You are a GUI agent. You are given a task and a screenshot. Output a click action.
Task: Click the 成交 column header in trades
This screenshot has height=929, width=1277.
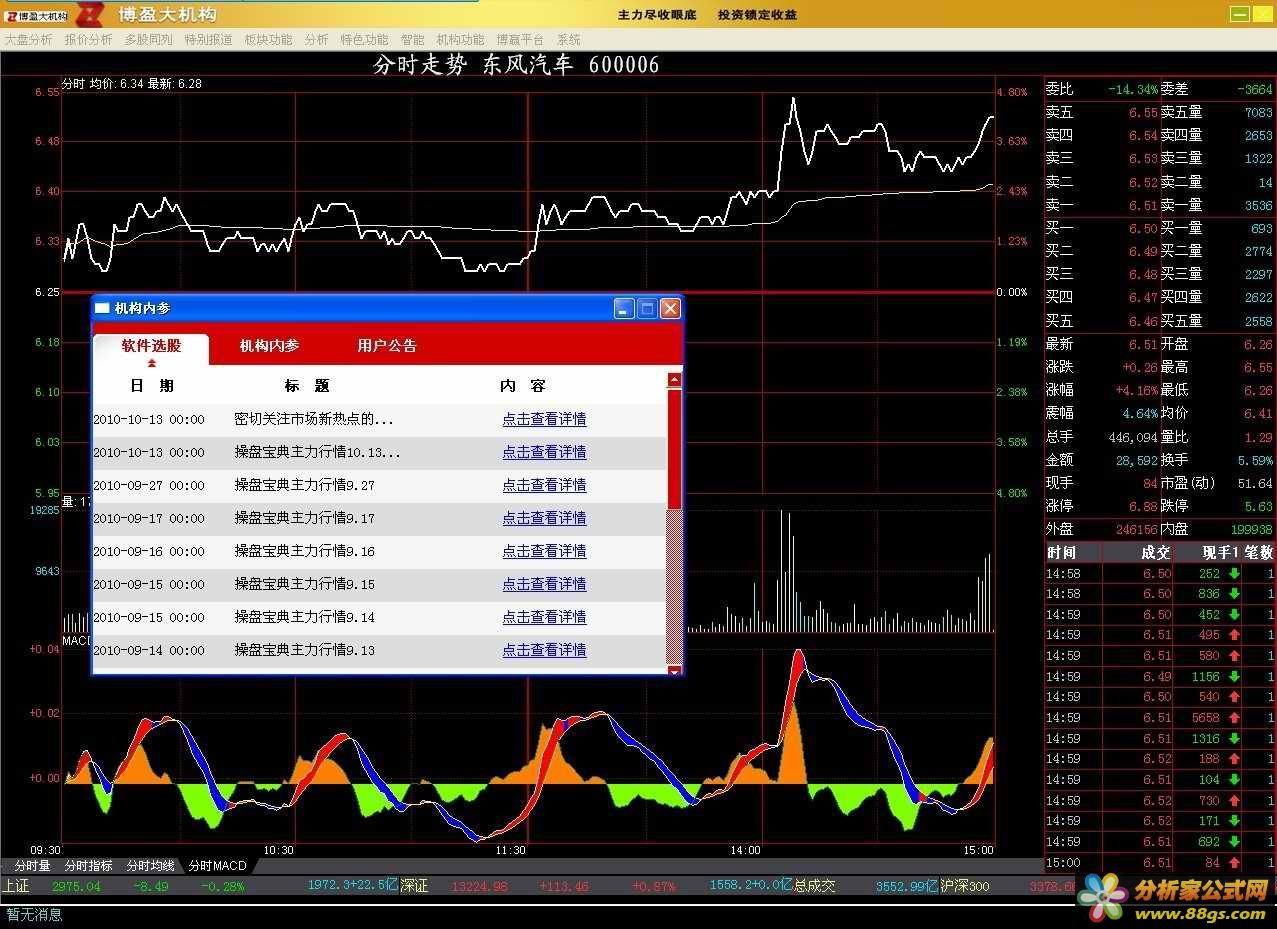[1155, 553]
